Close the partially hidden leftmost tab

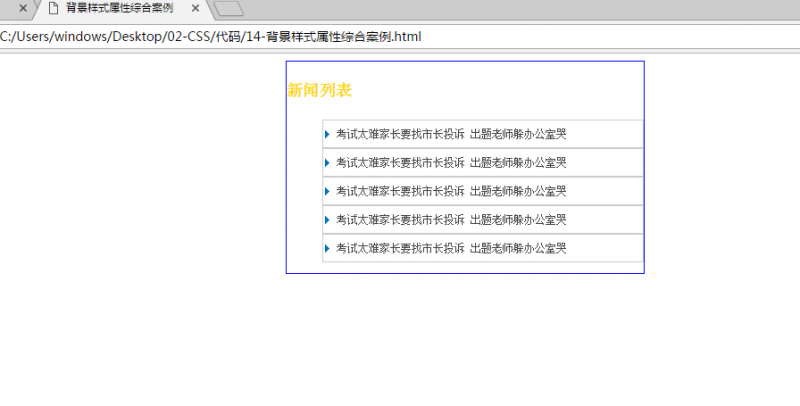(23, 8)
